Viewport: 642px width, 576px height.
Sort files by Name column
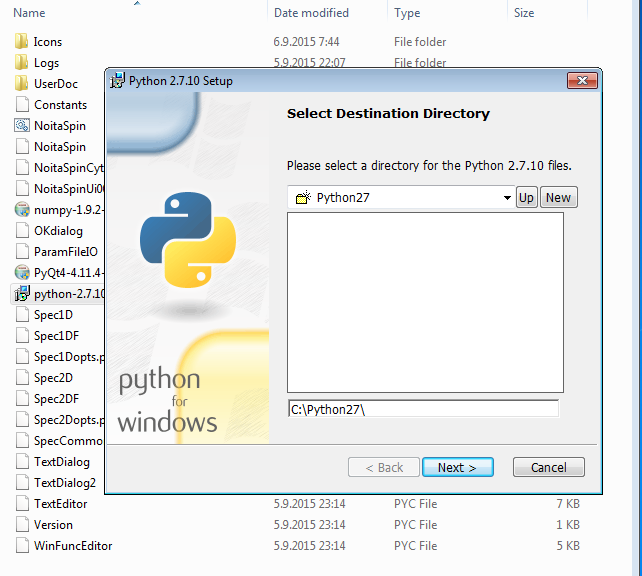pyautogui.click(x=29, y=13)
